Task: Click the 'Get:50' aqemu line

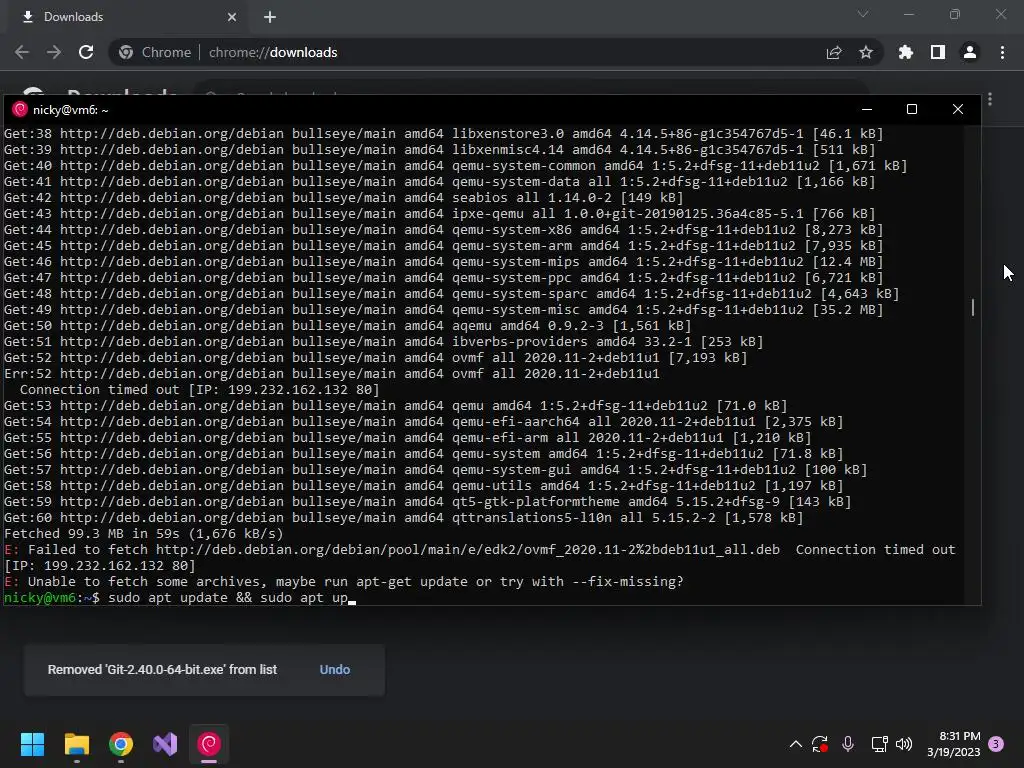Action: (347, 325)
